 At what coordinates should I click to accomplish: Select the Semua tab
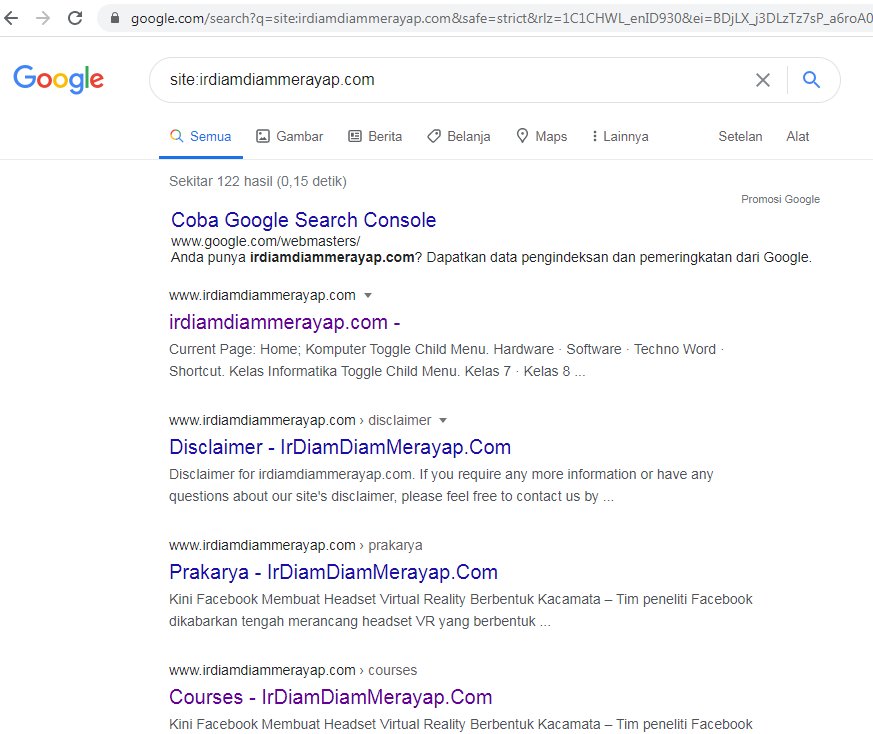[x=200, y=136]
